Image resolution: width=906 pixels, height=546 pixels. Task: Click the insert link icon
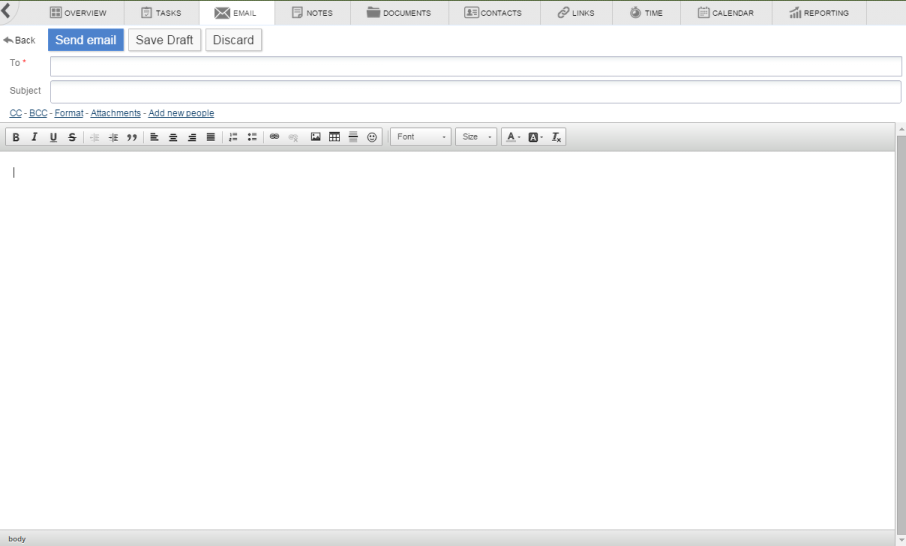click(275, 137)
